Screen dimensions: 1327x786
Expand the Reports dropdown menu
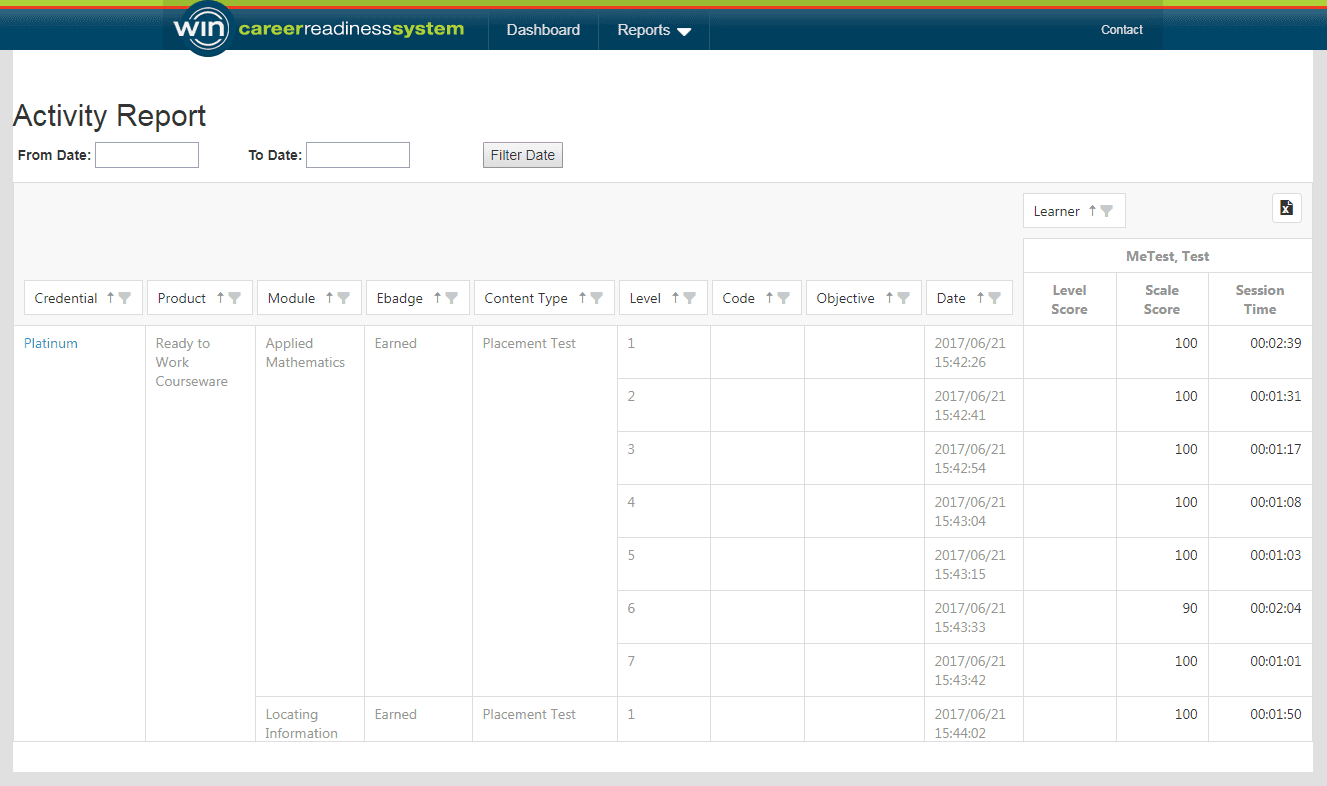pyautogui.click(x=654, y=30)
